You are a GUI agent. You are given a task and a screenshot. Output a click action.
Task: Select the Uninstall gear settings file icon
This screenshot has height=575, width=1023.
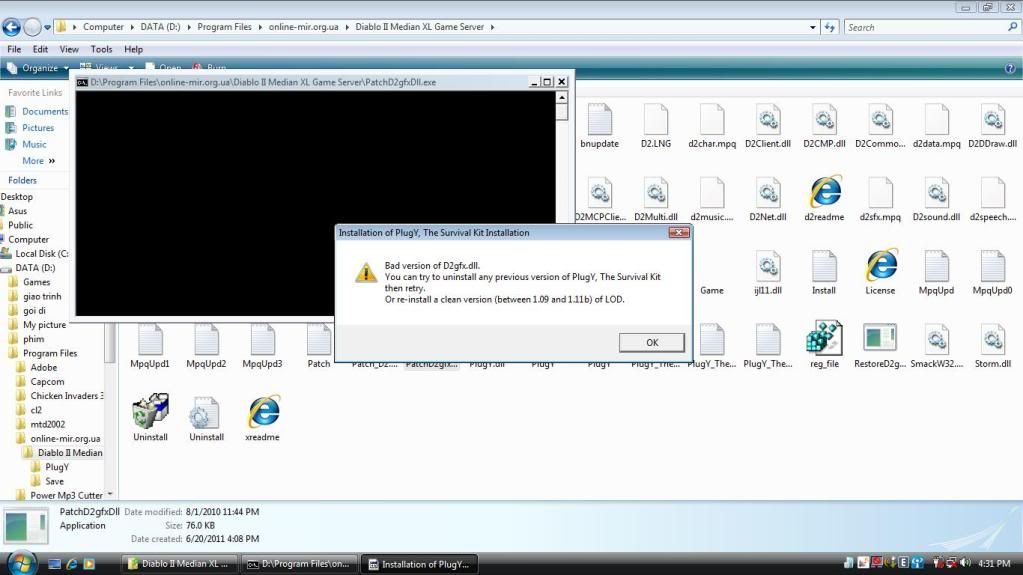click(206, 412)
